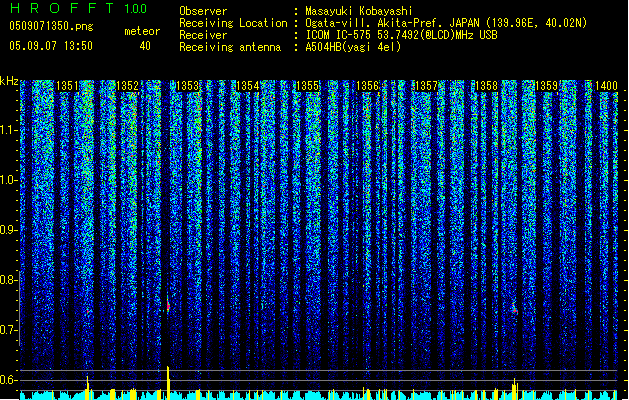Click the 1357 time marker
This screenshot has height=400, width=629.
point(427,86)
